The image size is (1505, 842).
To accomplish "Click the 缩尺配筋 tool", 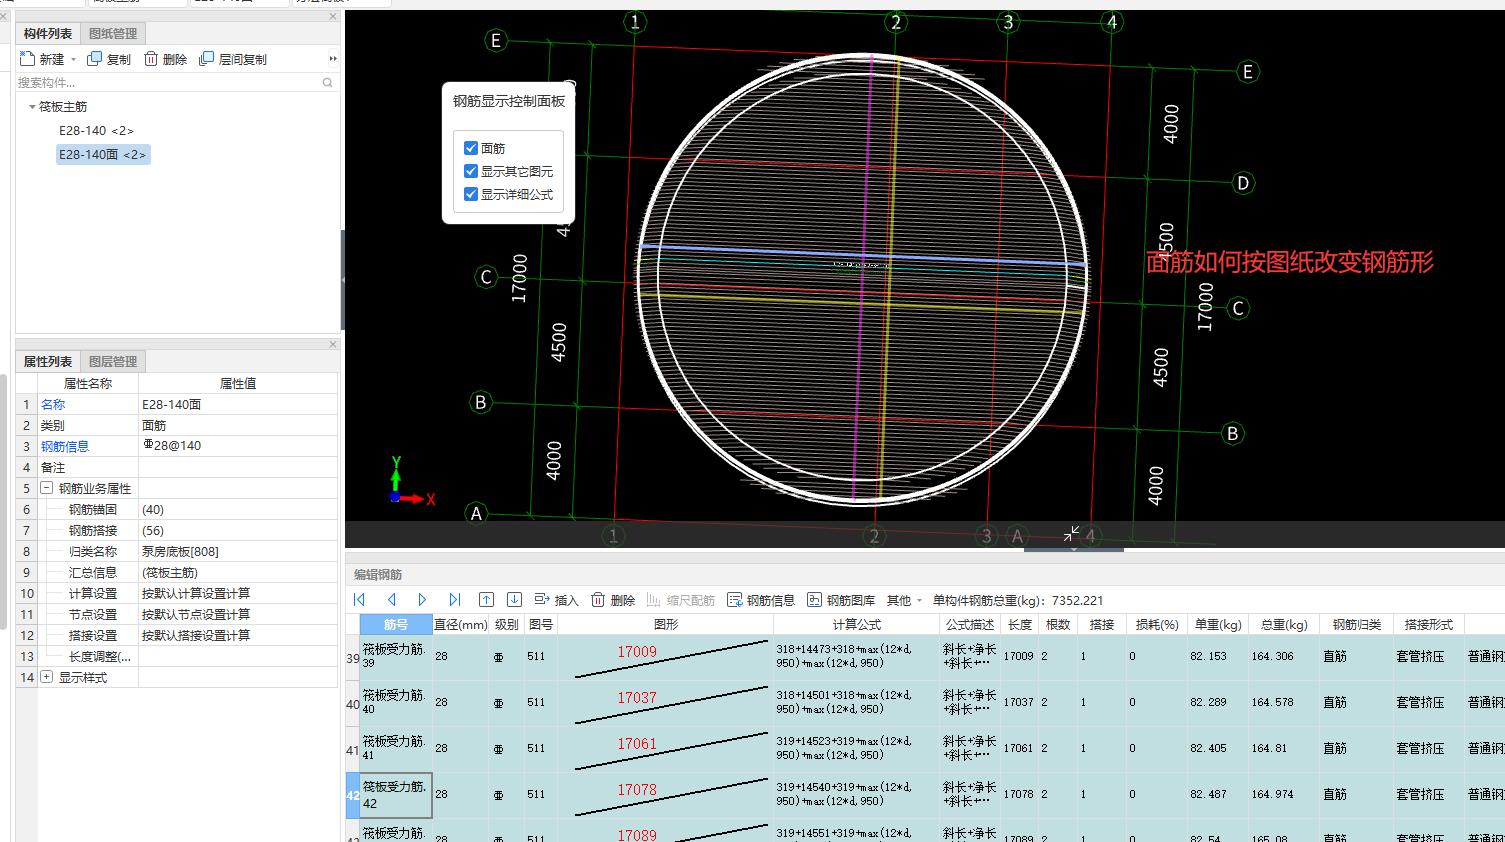I will click(681, 600).
